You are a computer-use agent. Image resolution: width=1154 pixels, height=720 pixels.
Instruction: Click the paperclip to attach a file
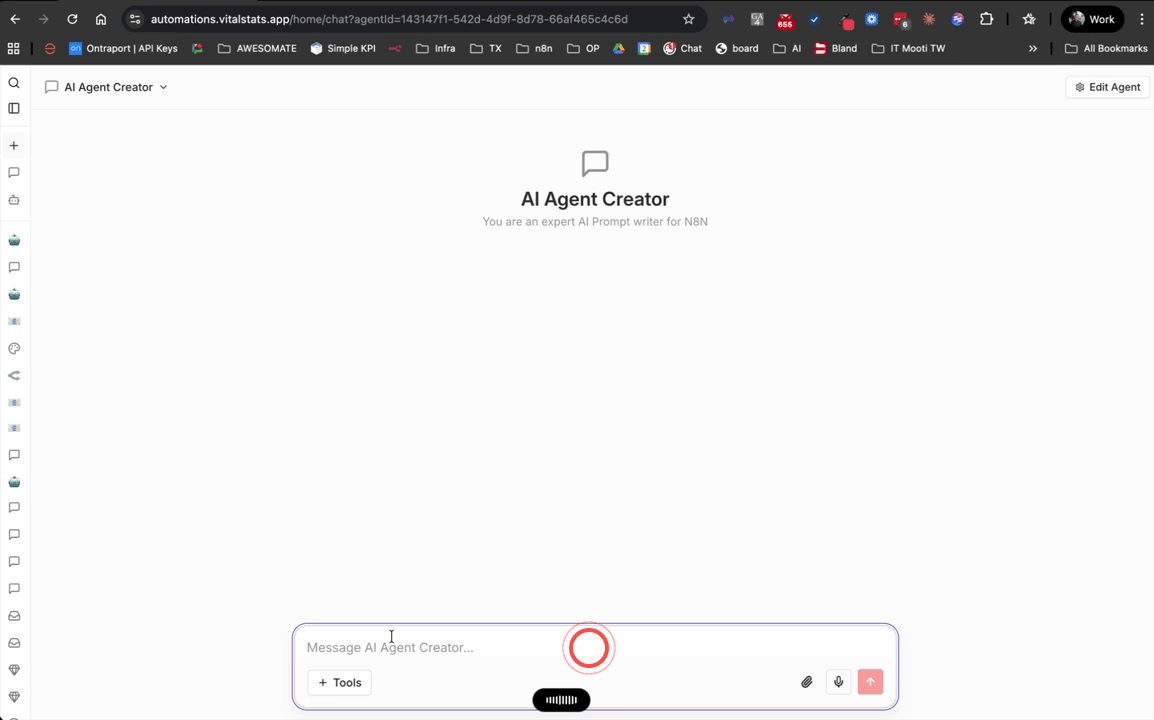(806, 682)
